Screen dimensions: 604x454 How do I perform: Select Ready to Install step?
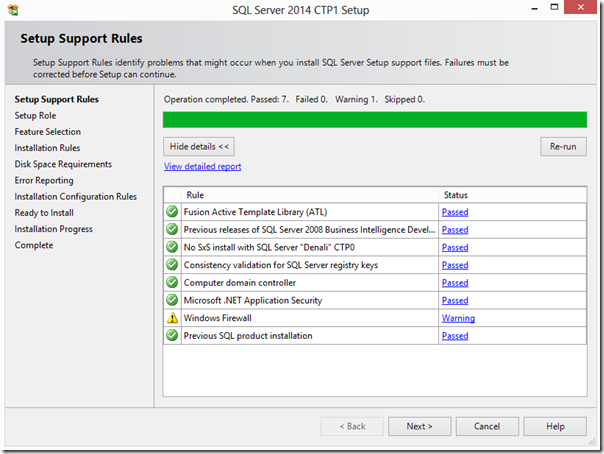click(x=44, y=213)
